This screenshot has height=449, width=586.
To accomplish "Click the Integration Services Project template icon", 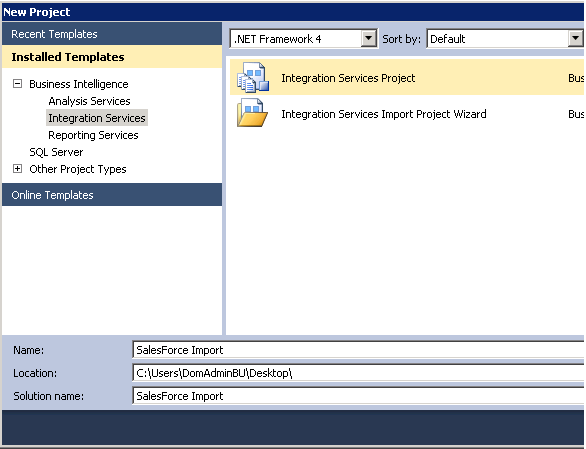I will pos(253,77).
